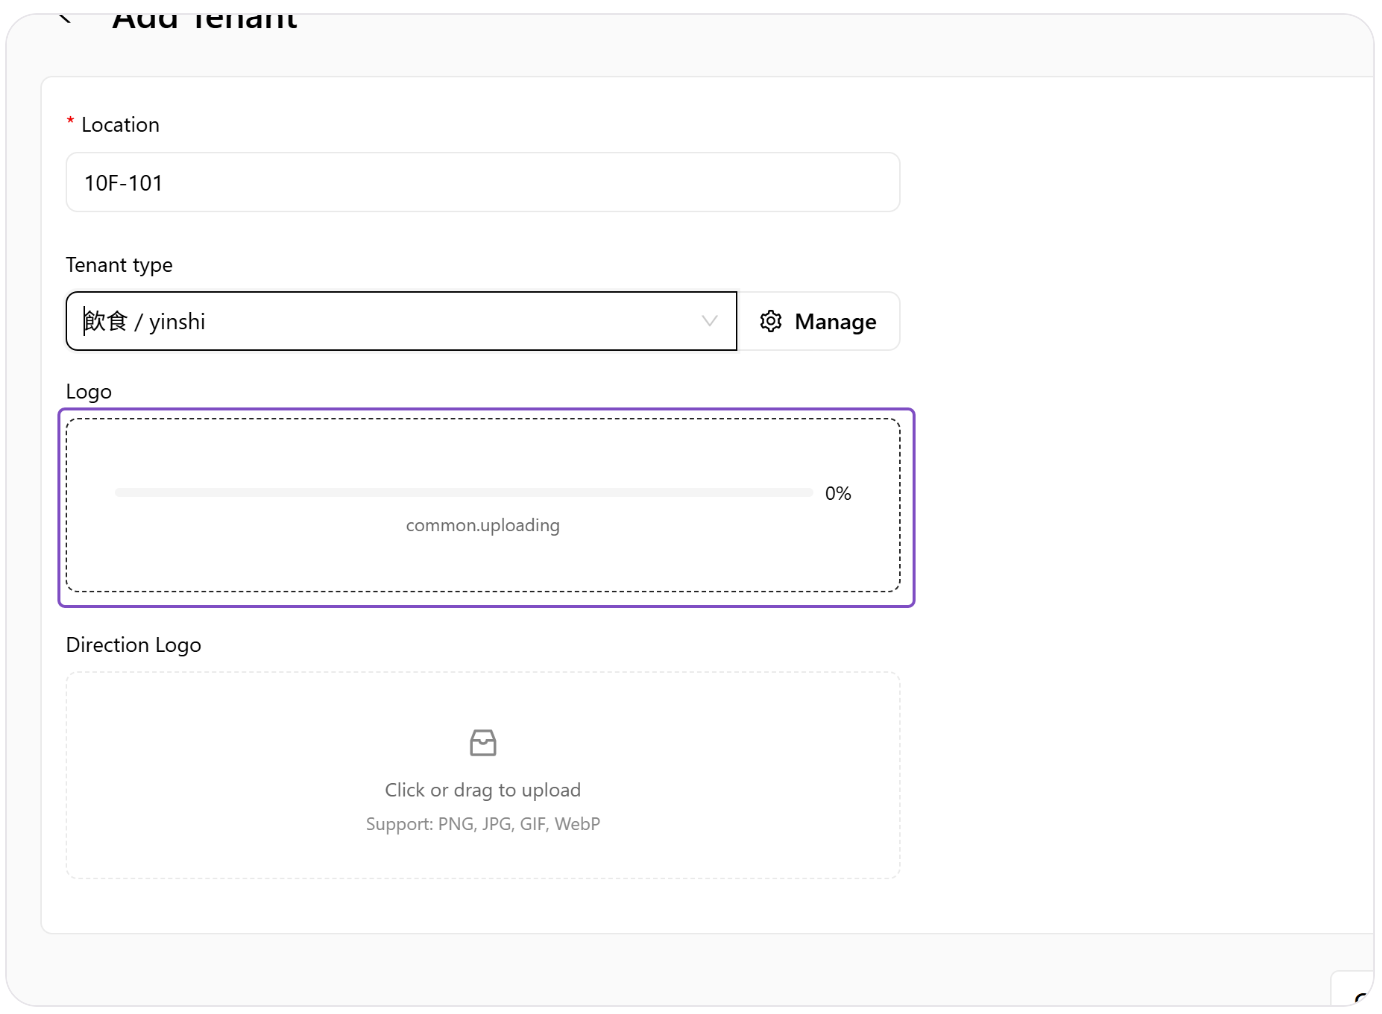Click the inbox upload icon
This screenshot has width=1382, height=1014.
[x=483, y=742]
